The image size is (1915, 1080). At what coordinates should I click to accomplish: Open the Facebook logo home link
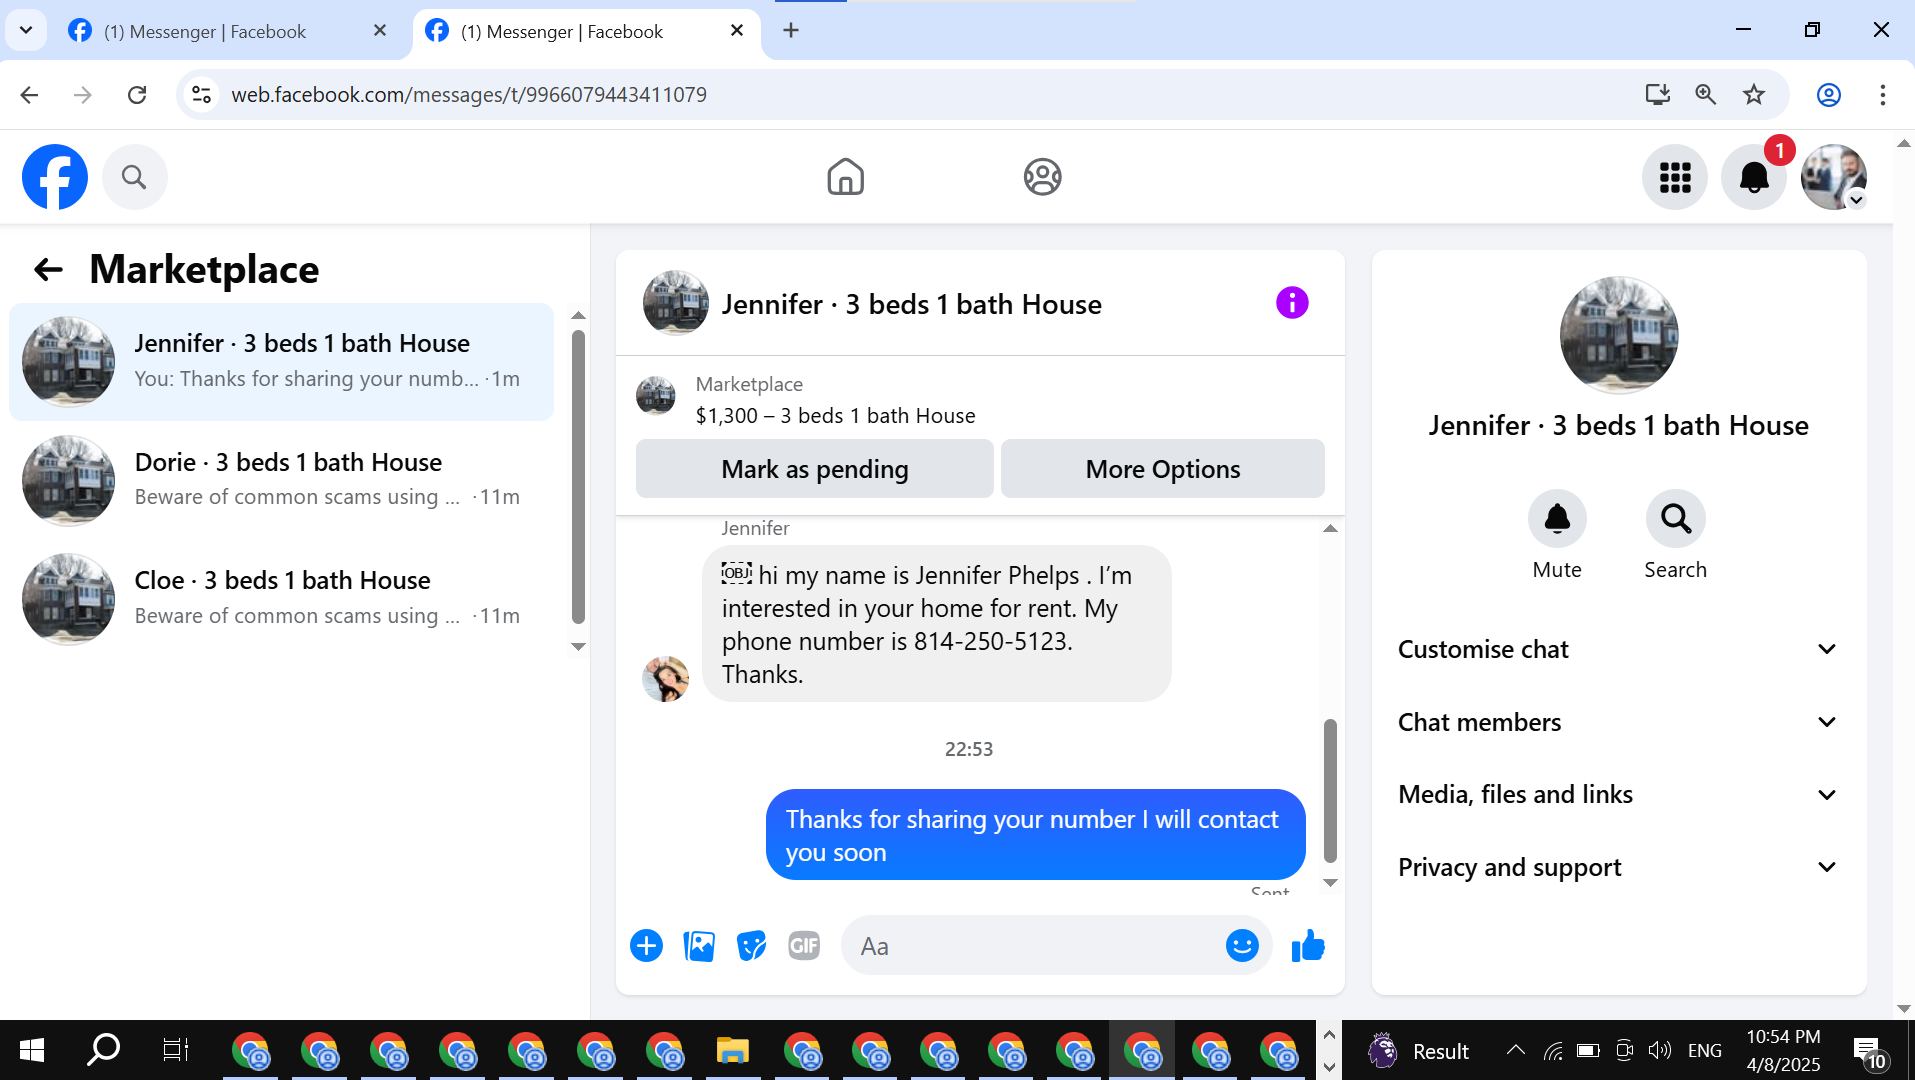point(55,177)
